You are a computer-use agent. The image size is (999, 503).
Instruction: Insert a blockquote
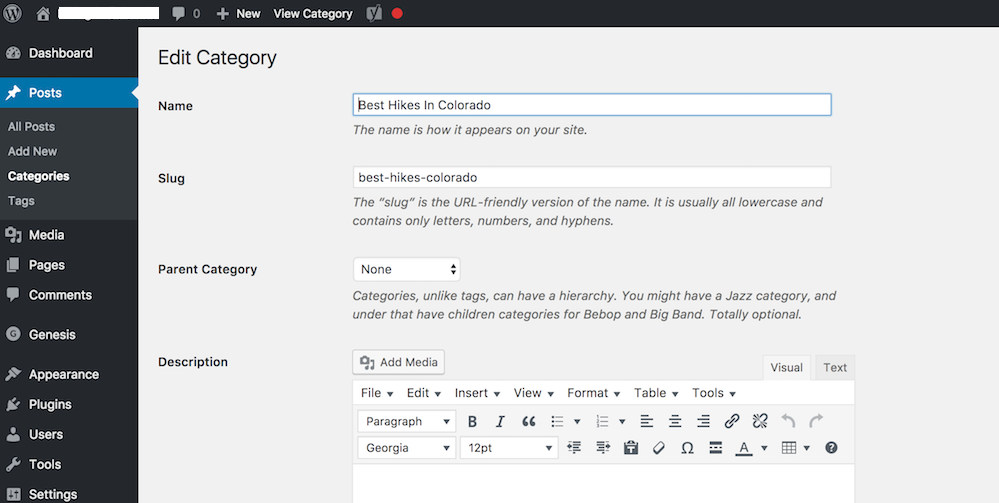[x=528, y=421]
